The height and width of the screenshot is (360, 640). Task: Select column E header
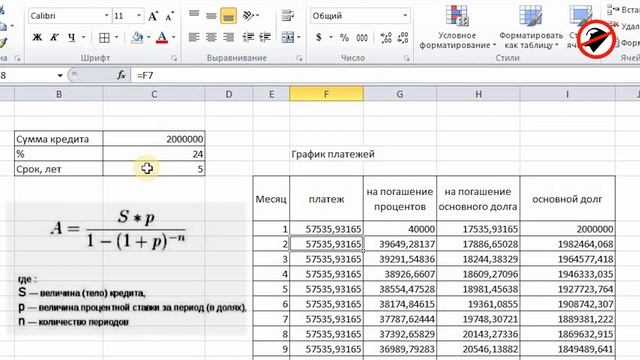(x=271, y=94)
